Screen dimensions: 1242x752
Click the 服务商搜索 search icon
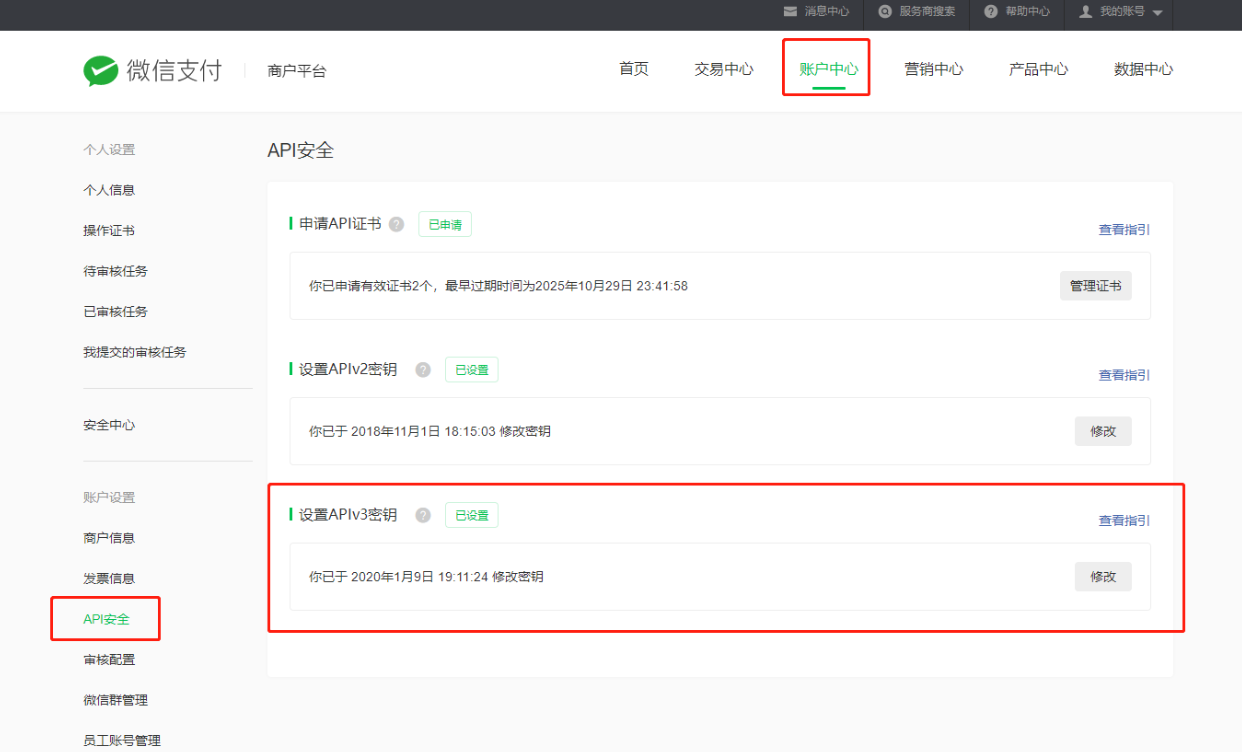885,12
